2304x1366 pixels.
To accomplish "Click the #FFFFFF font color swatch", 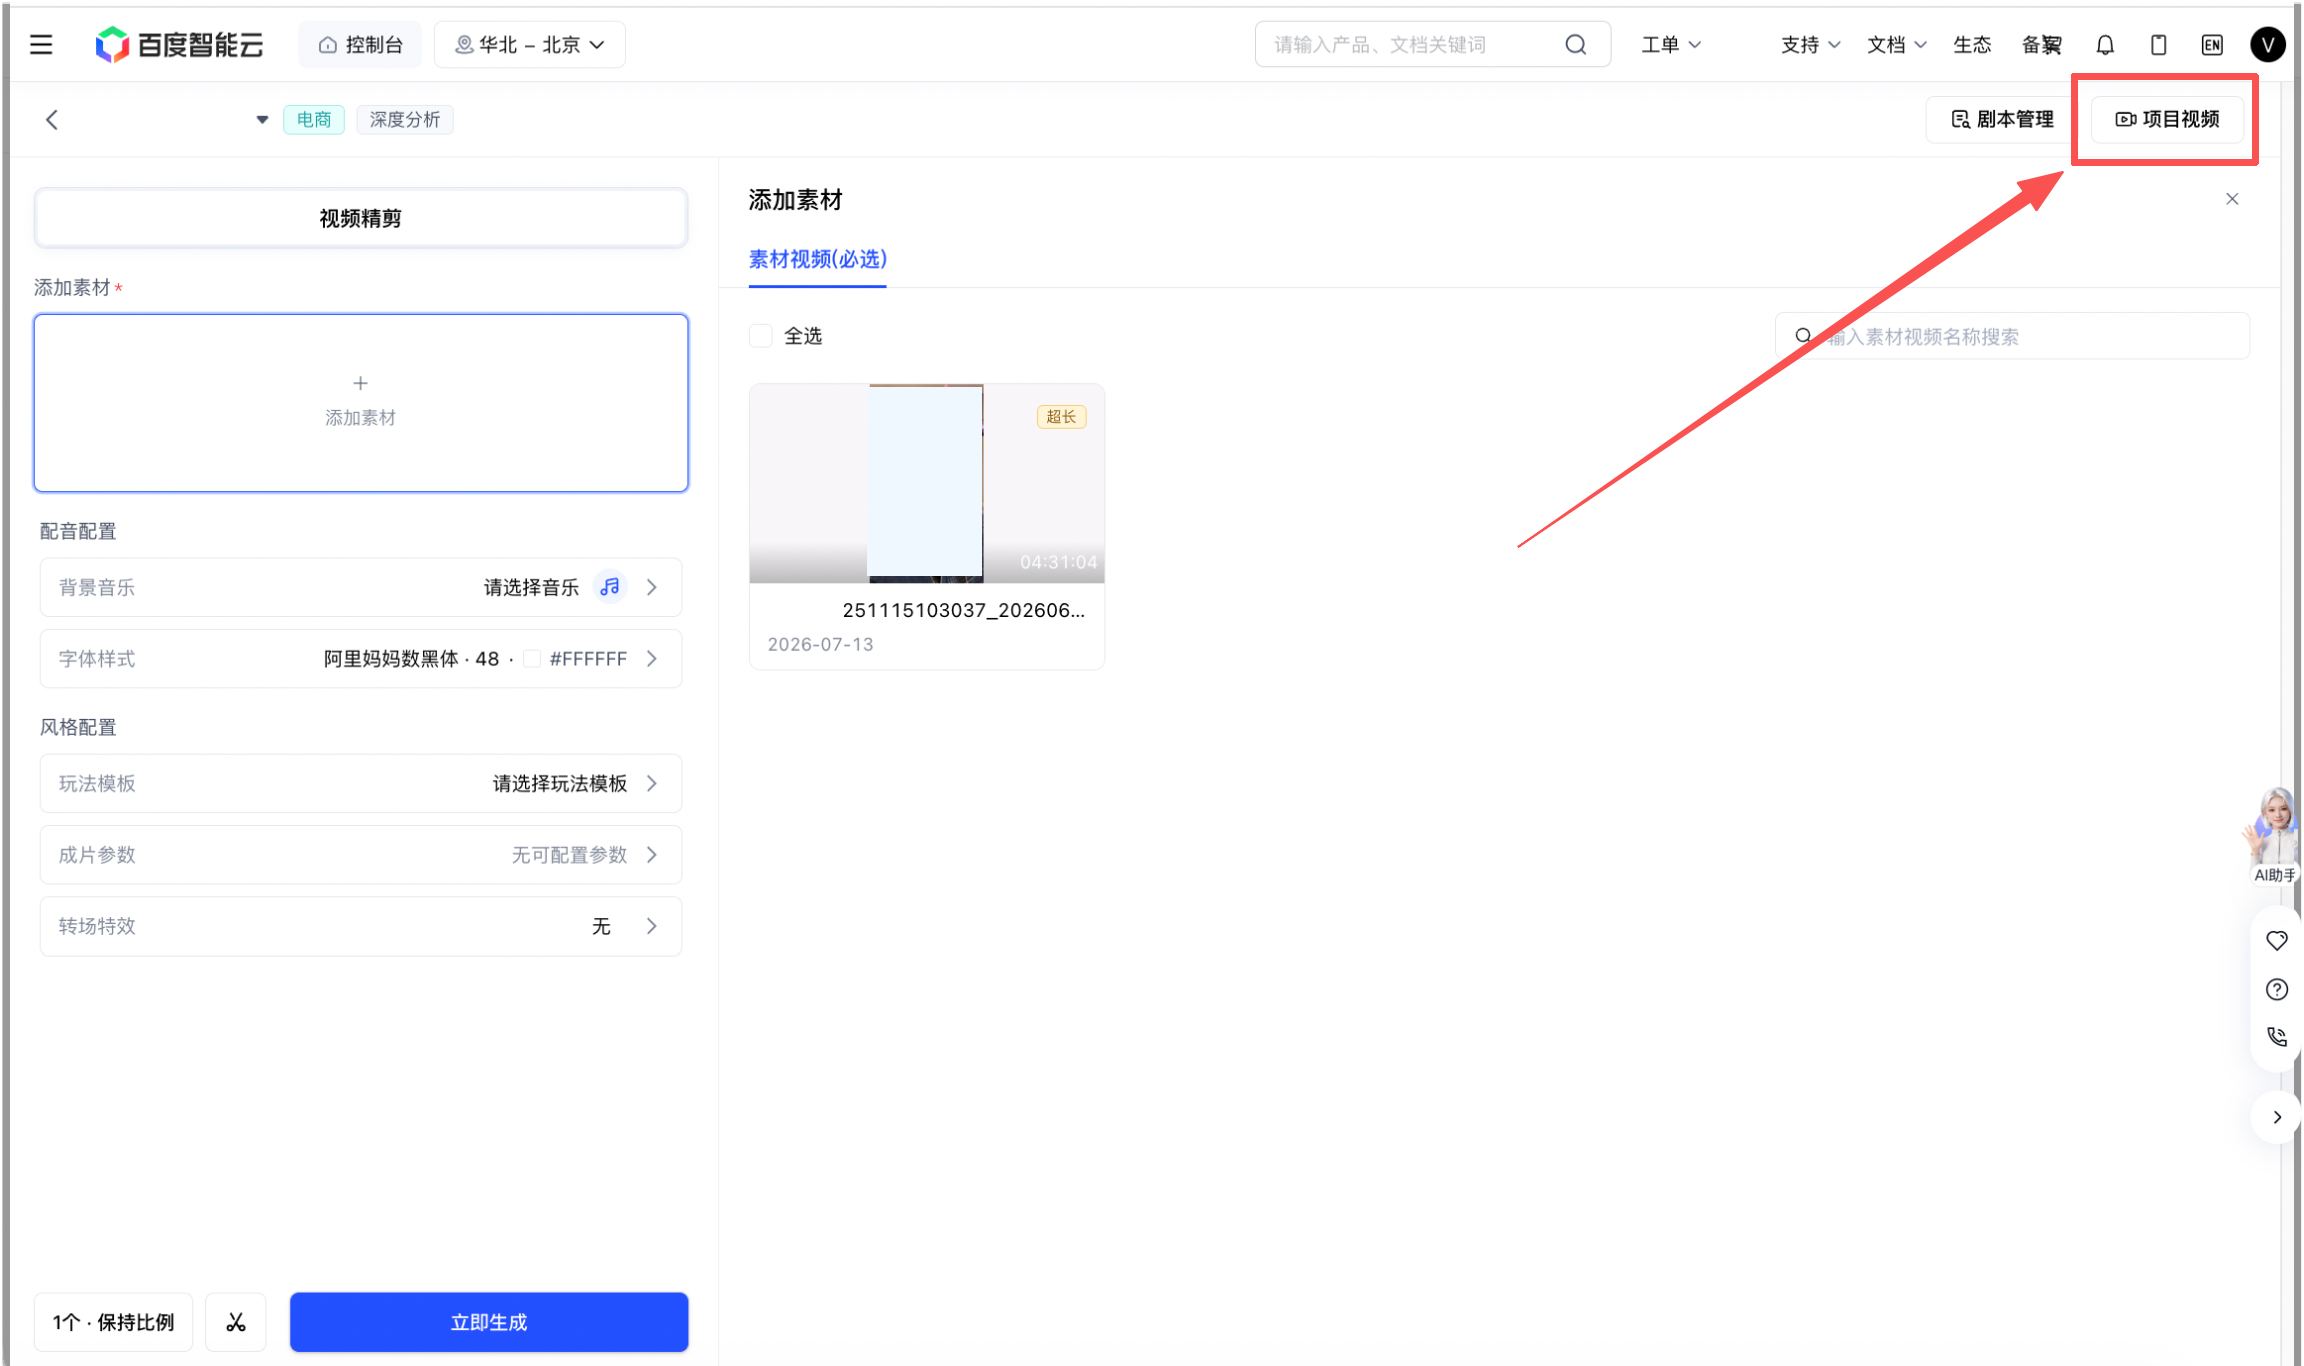I will tap(532, 659).
